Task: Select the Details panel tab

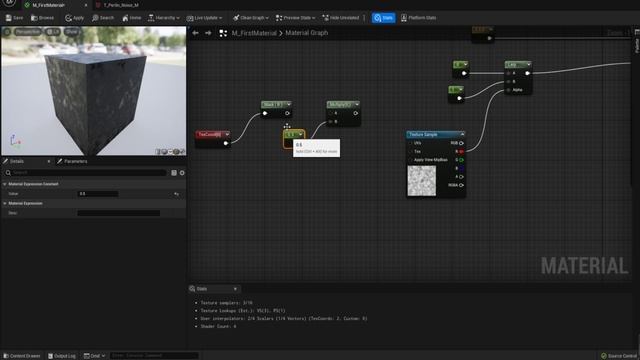Action: (17, 162)
